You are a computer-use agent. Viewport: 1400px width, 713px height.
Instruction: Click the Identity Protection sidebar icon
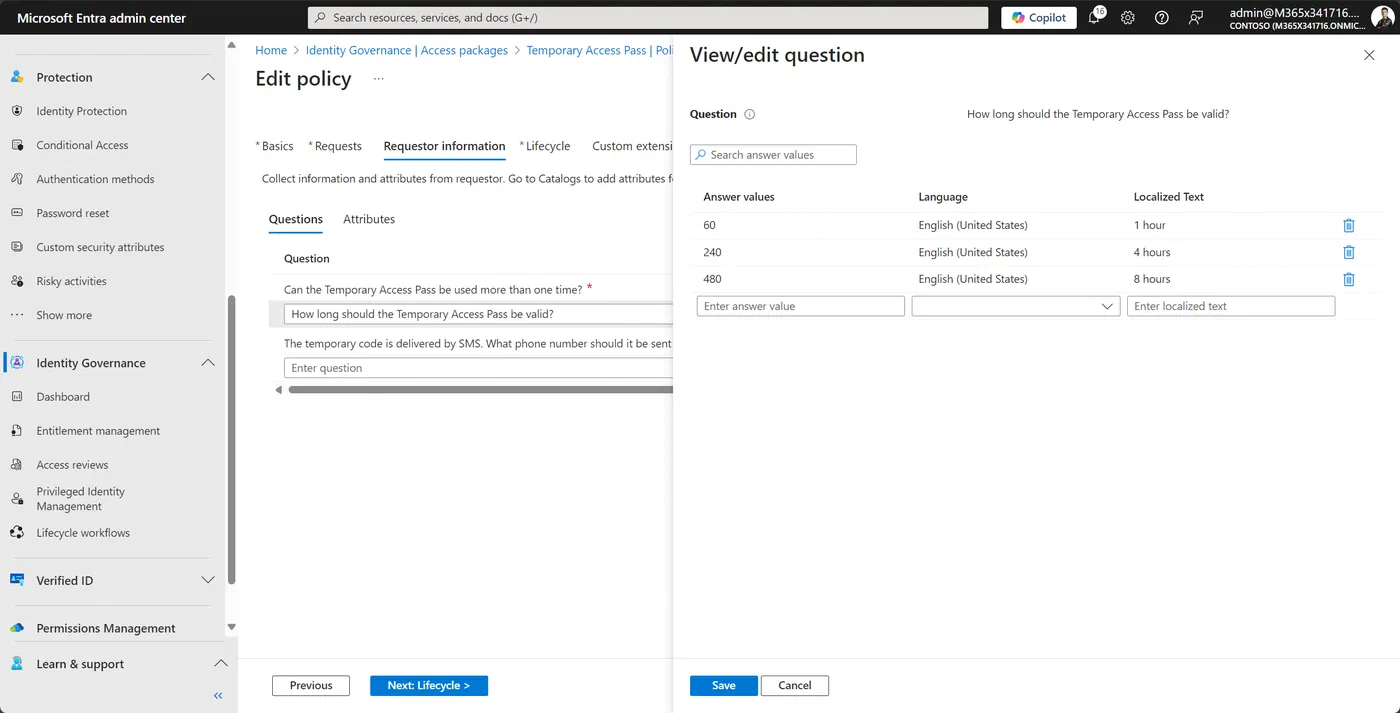[x=17, y=111]
